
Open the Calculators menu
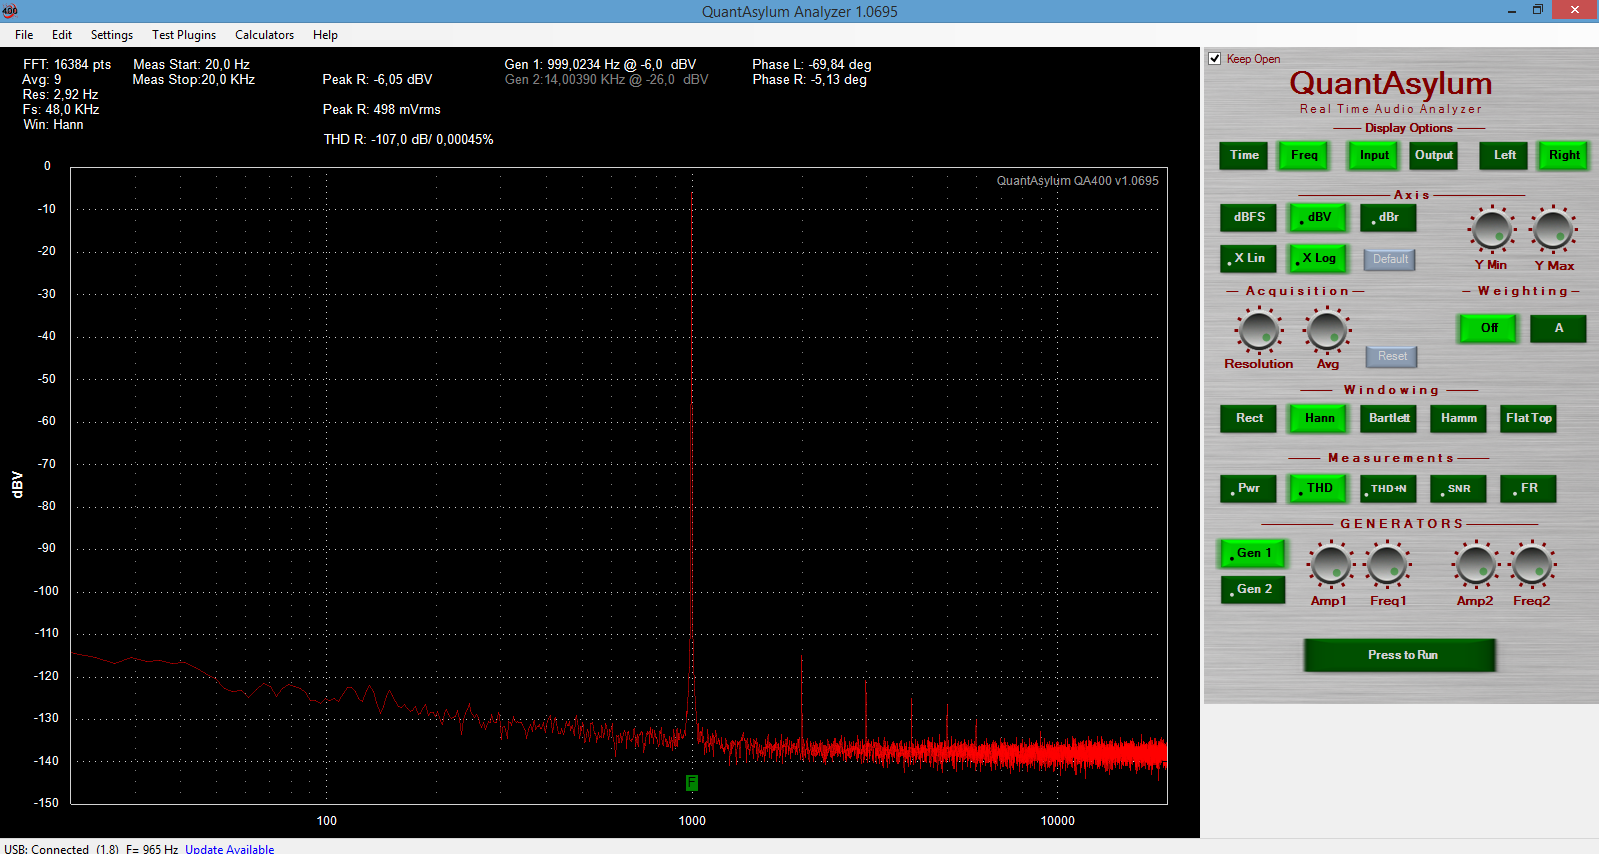tap(264, 35)
